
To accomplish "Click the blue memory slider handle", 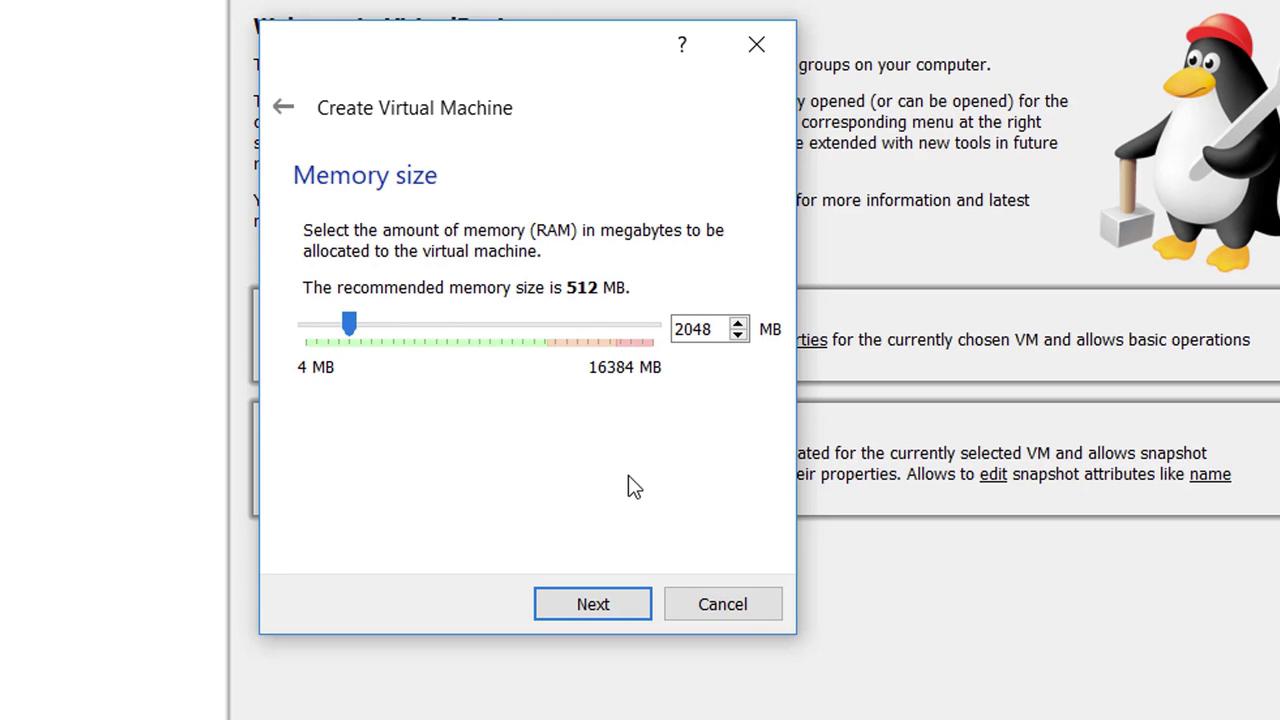I will (349, 323).
